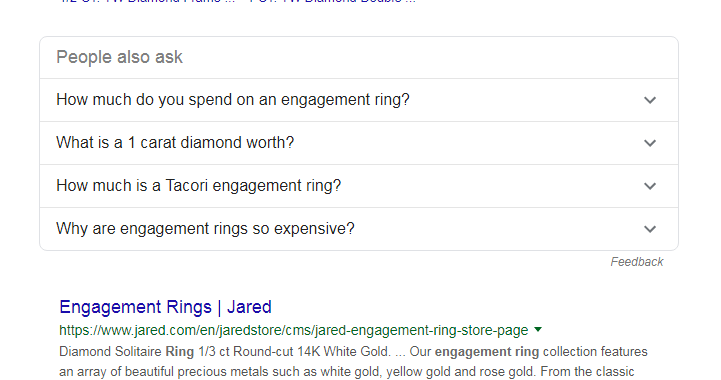721x380 pixels.
Task: Click the green jared.com engagement ring URL
Action: tap(293, 330)
